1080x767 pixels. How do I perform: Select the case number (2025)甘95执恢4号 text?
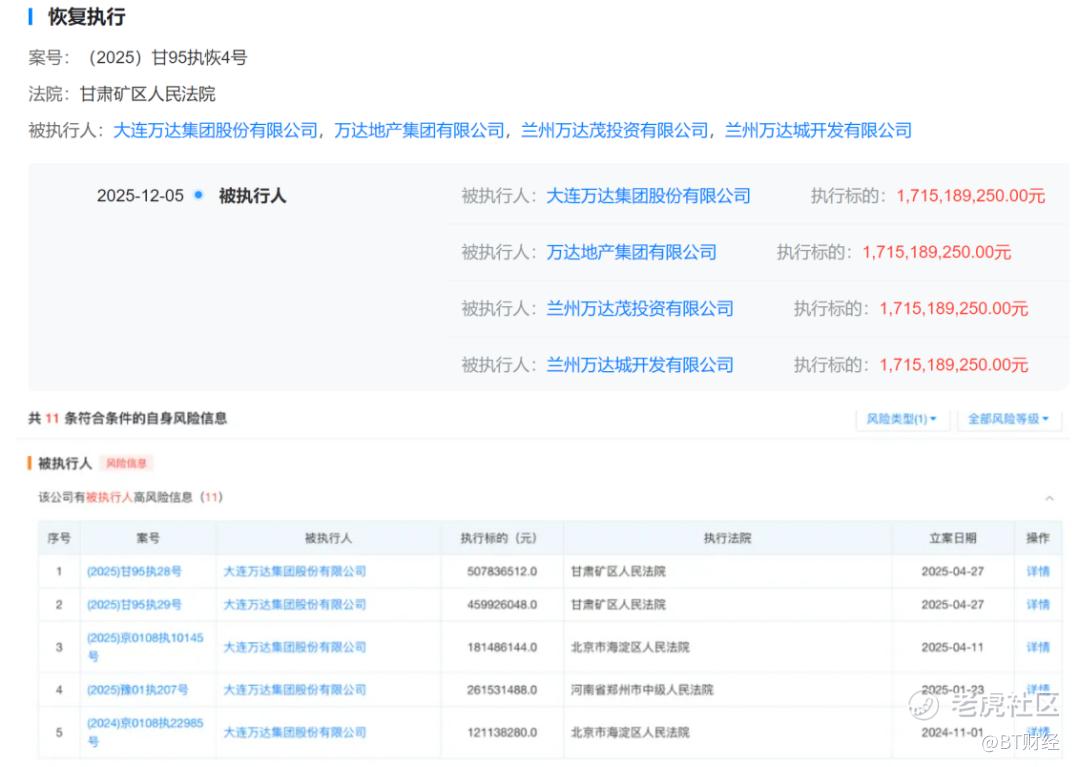167,57
